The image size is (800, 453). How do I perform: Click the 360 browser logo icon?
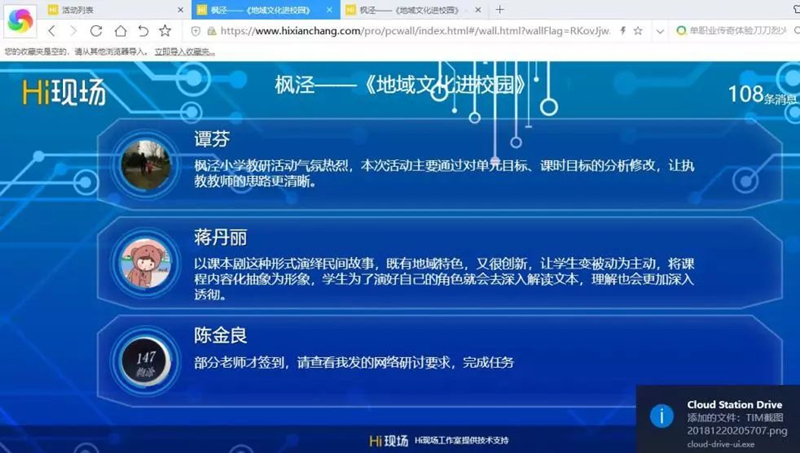point(20,20)
